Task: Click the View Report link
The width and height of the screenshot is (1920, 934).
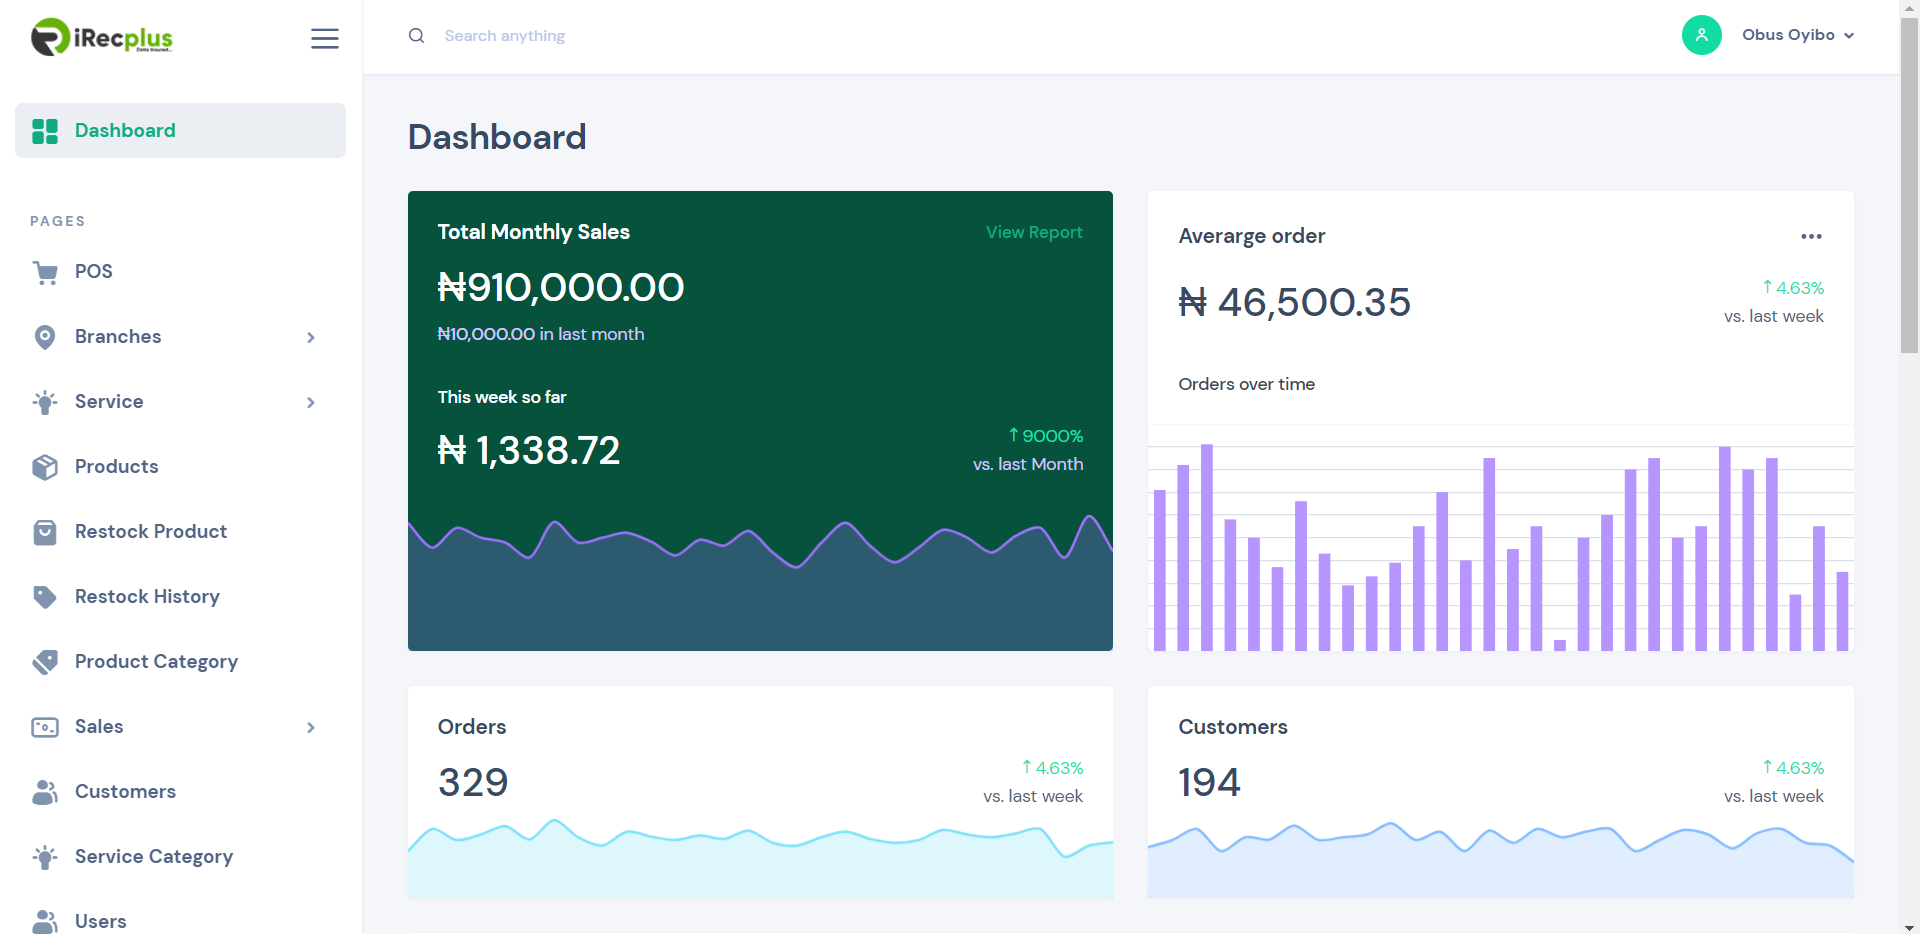Action: (x=1034, y=232)
